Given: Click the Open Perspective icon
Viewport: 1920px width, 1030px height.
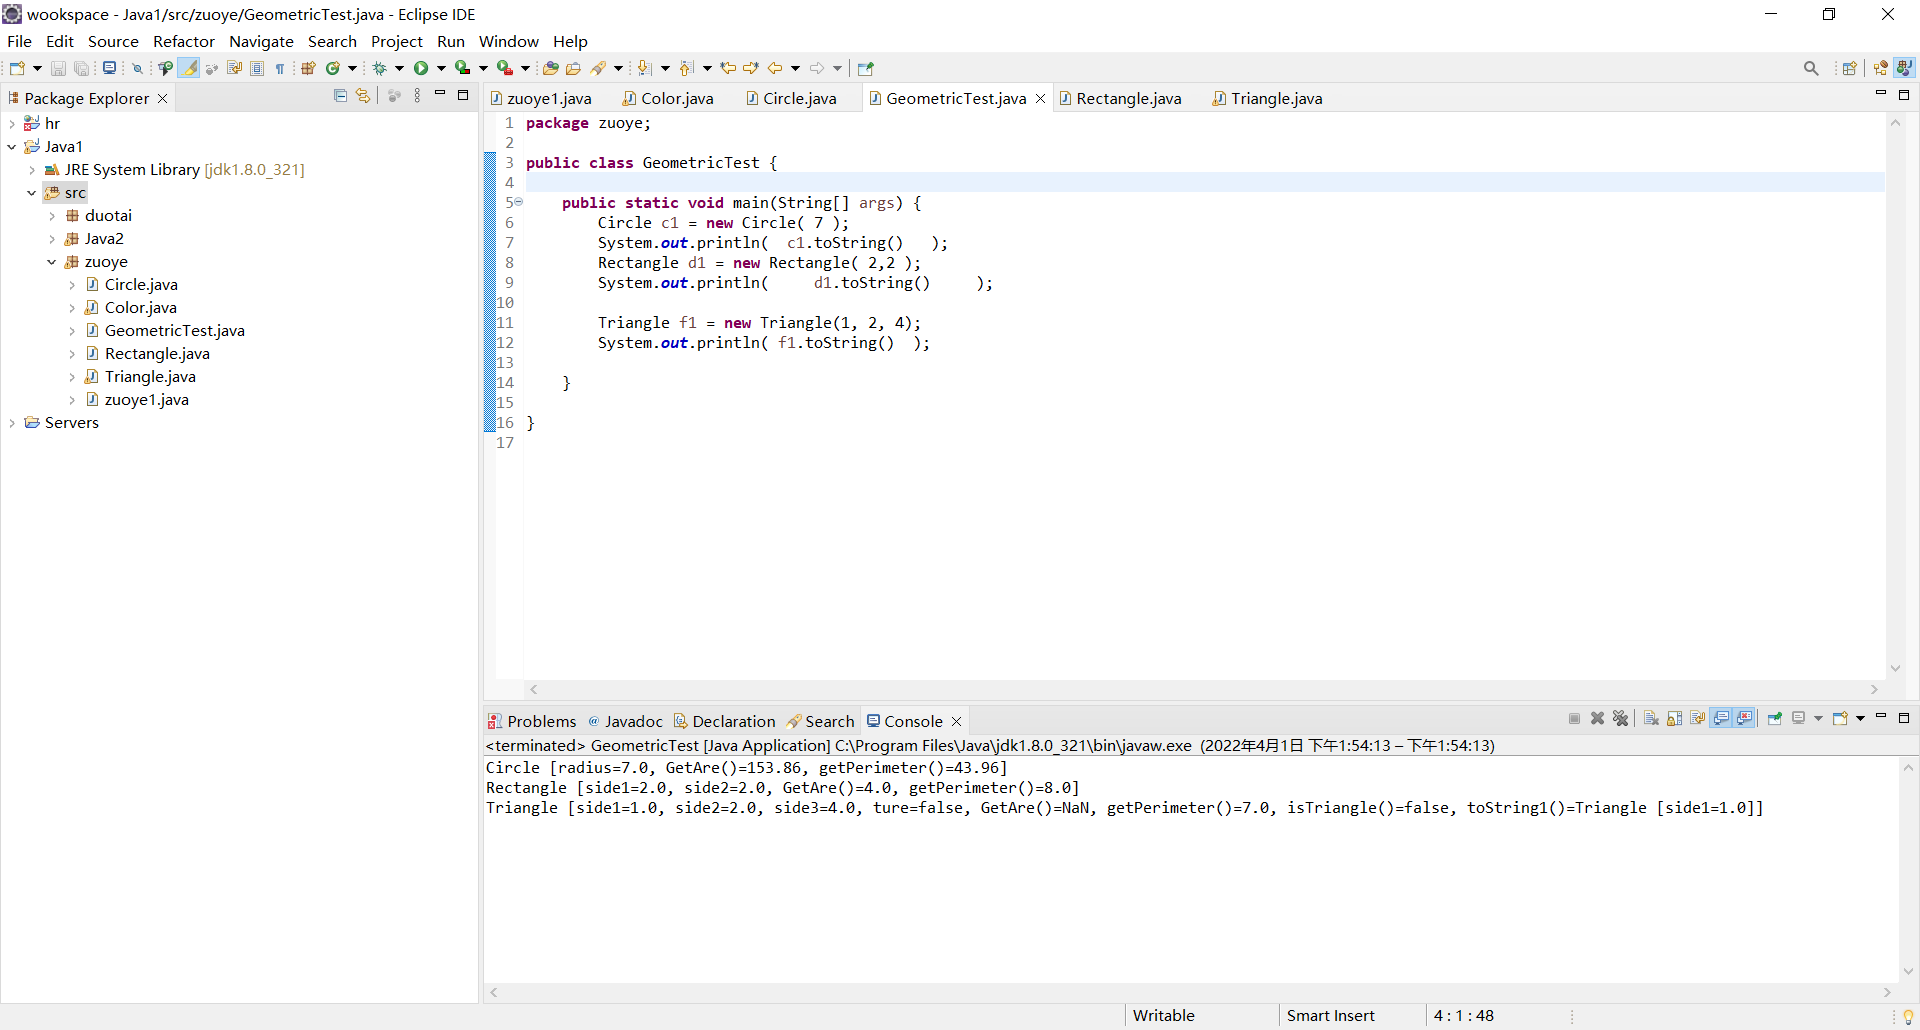Looking at the screenshot, I should (1850, 68).
